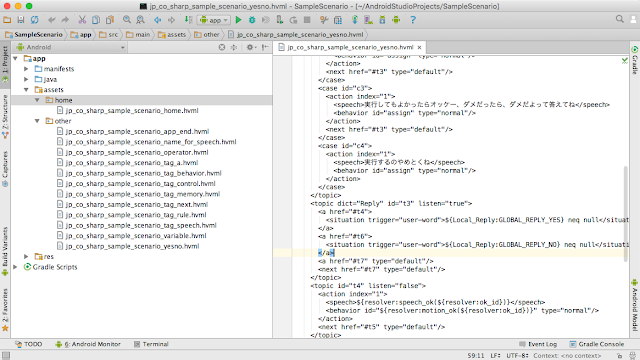Open the app run configuration dropdown
This screenshot has width=640, height=360.
click(x=214, y=20)
